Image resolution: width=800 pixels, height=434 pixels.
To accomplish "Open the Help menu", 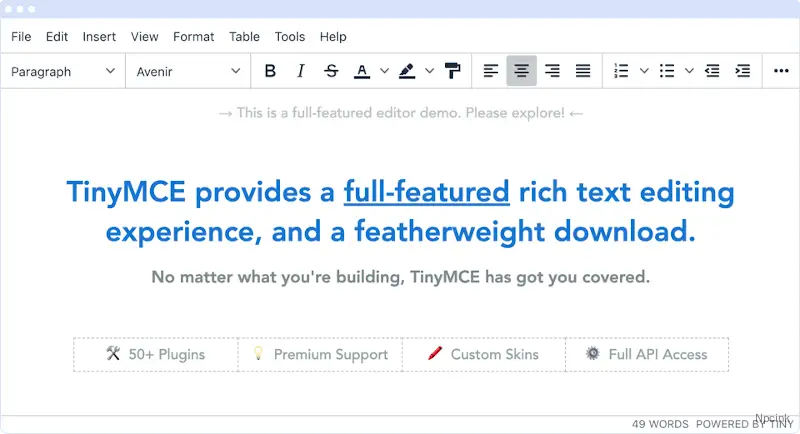I will (333, 37).
